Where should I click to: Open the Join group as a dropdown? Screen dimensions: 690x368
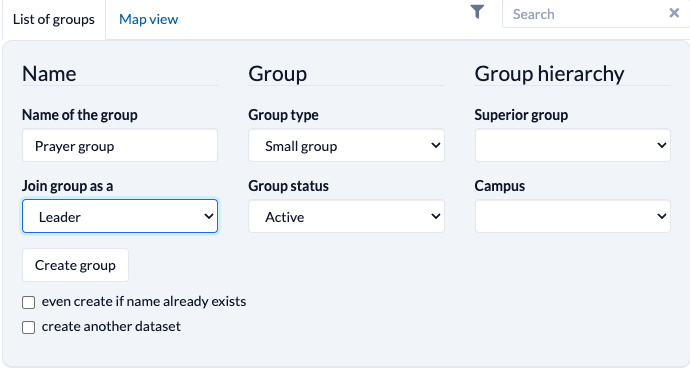[x=120, y=216]
